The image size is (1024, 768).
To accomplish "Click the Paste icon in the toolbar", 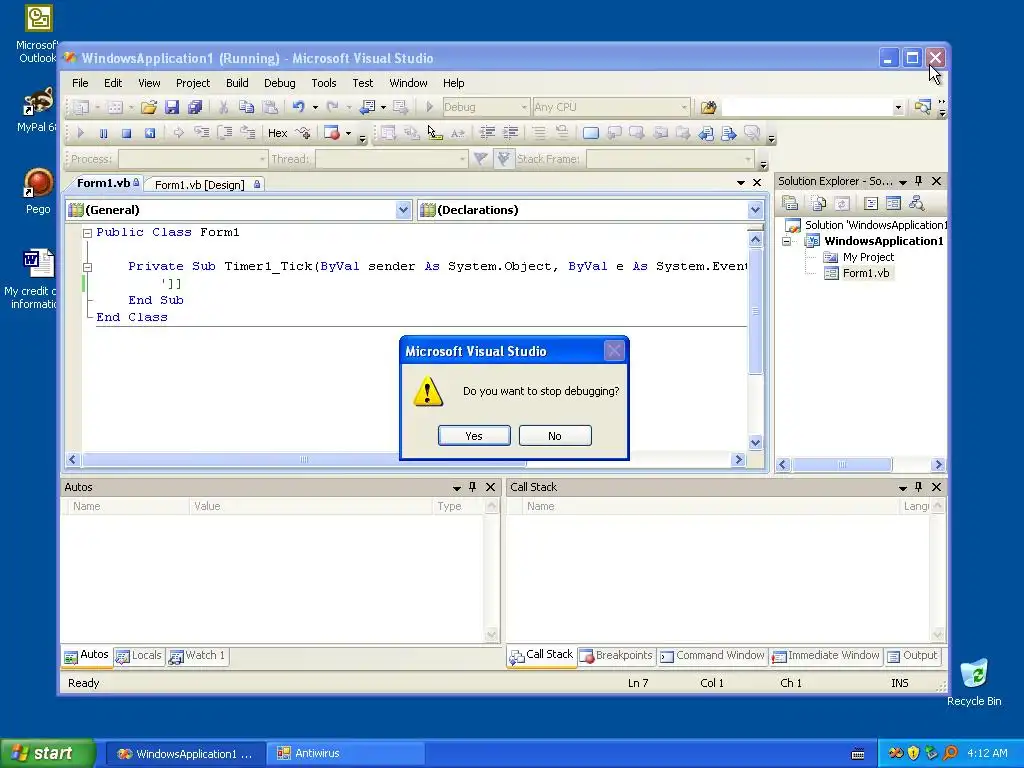I will [270, 107].
